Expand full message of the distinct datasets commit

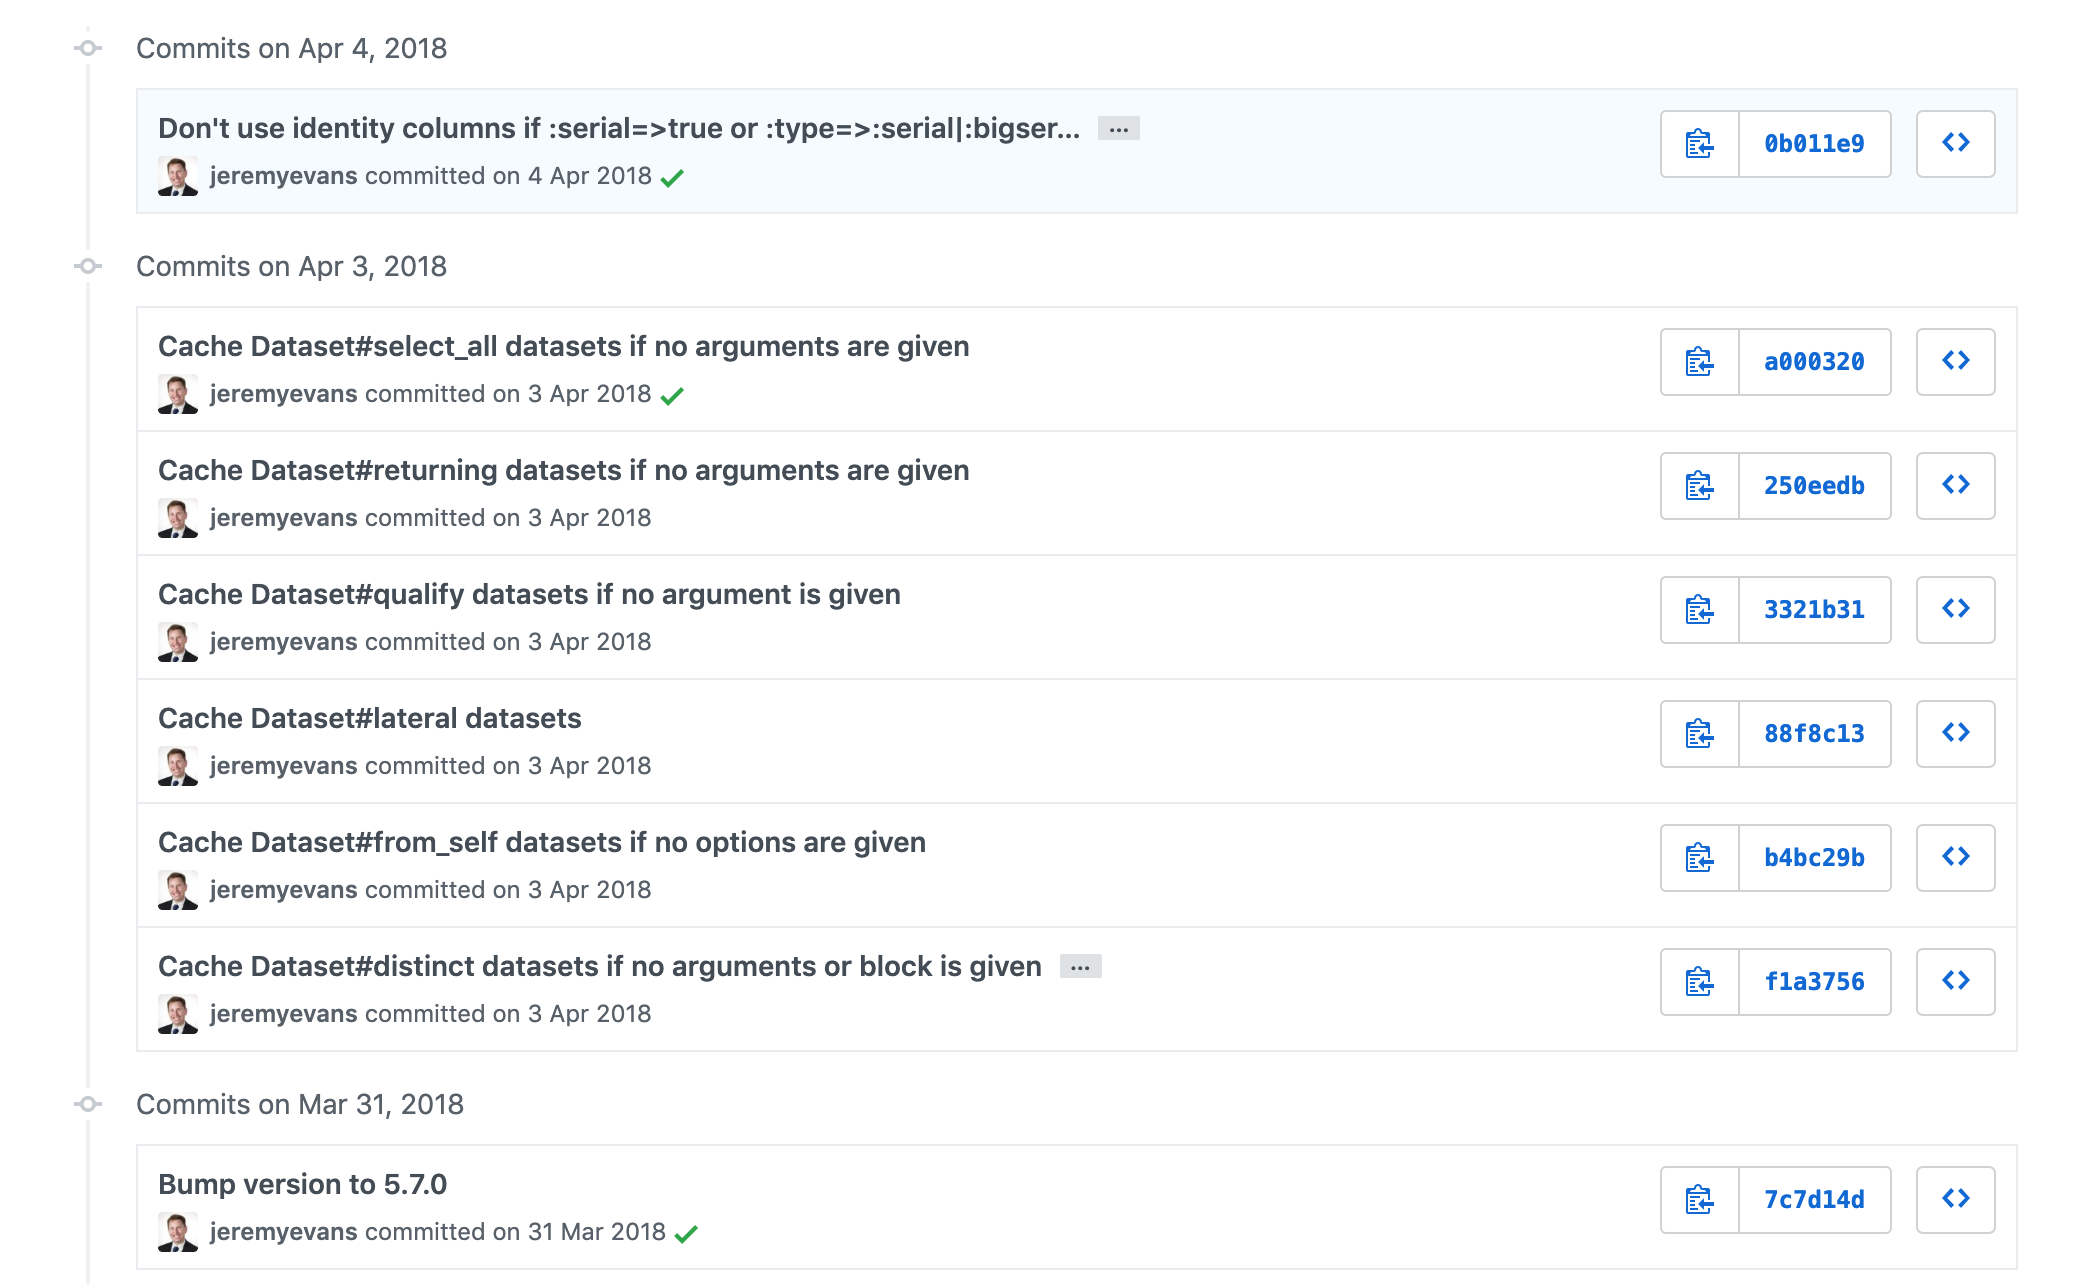[x=1079, y=966]
